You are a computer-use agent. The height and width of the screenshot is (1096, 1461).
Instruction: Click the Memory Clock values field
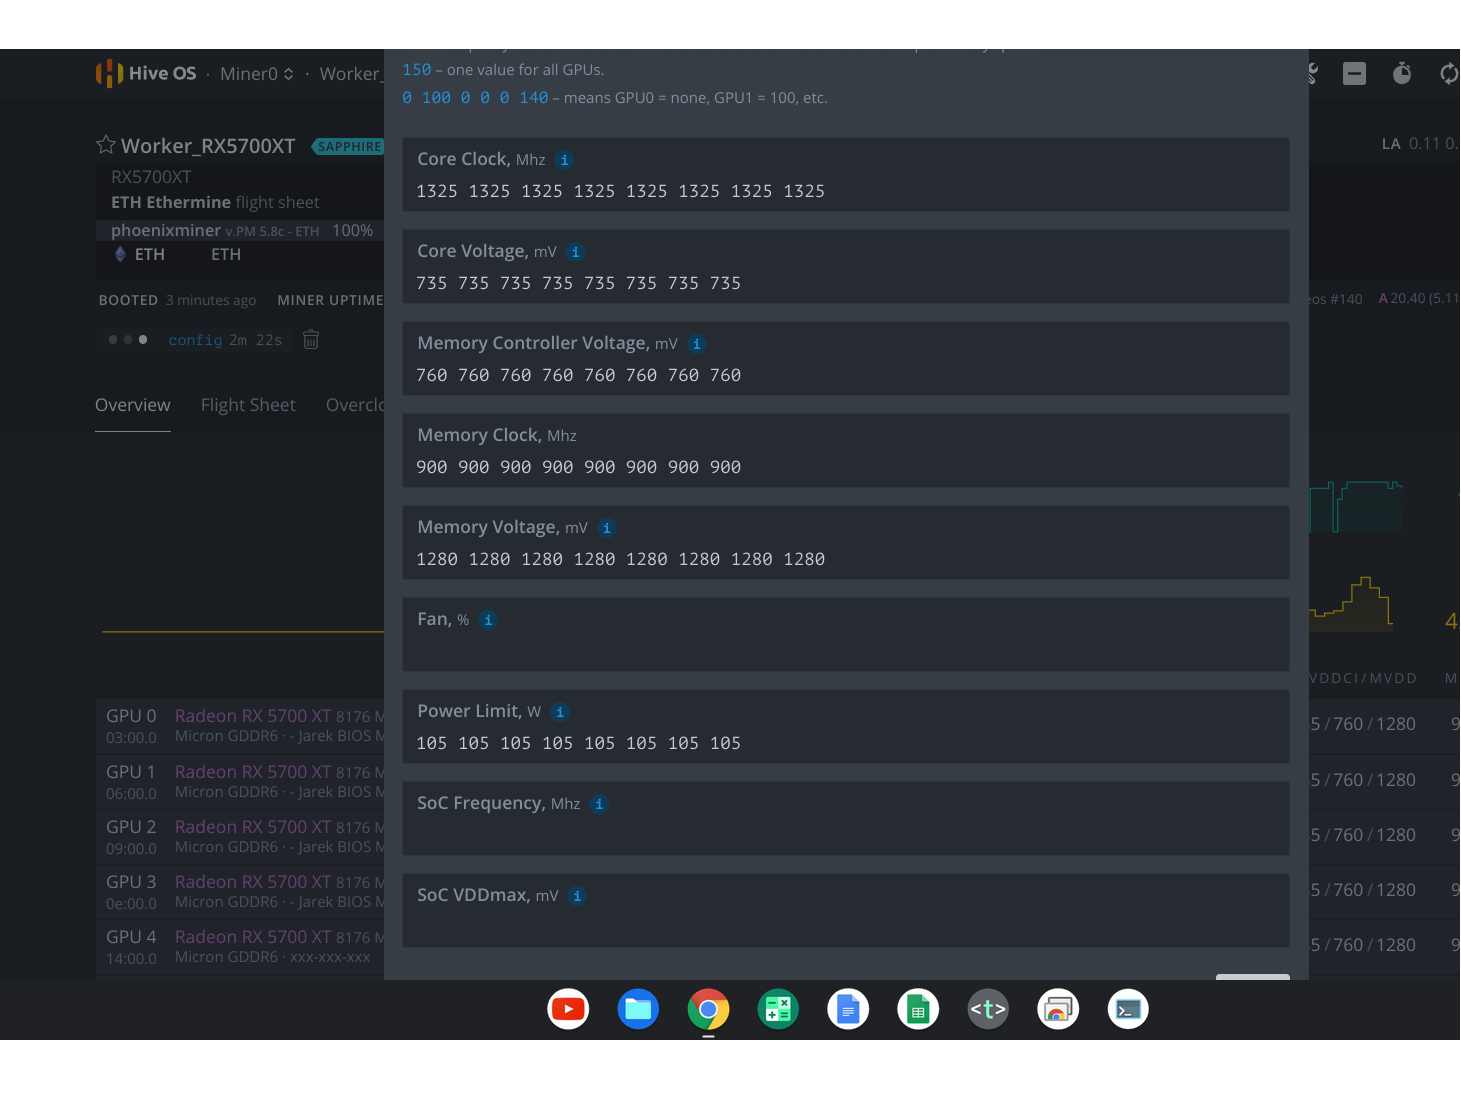point(845,467)
